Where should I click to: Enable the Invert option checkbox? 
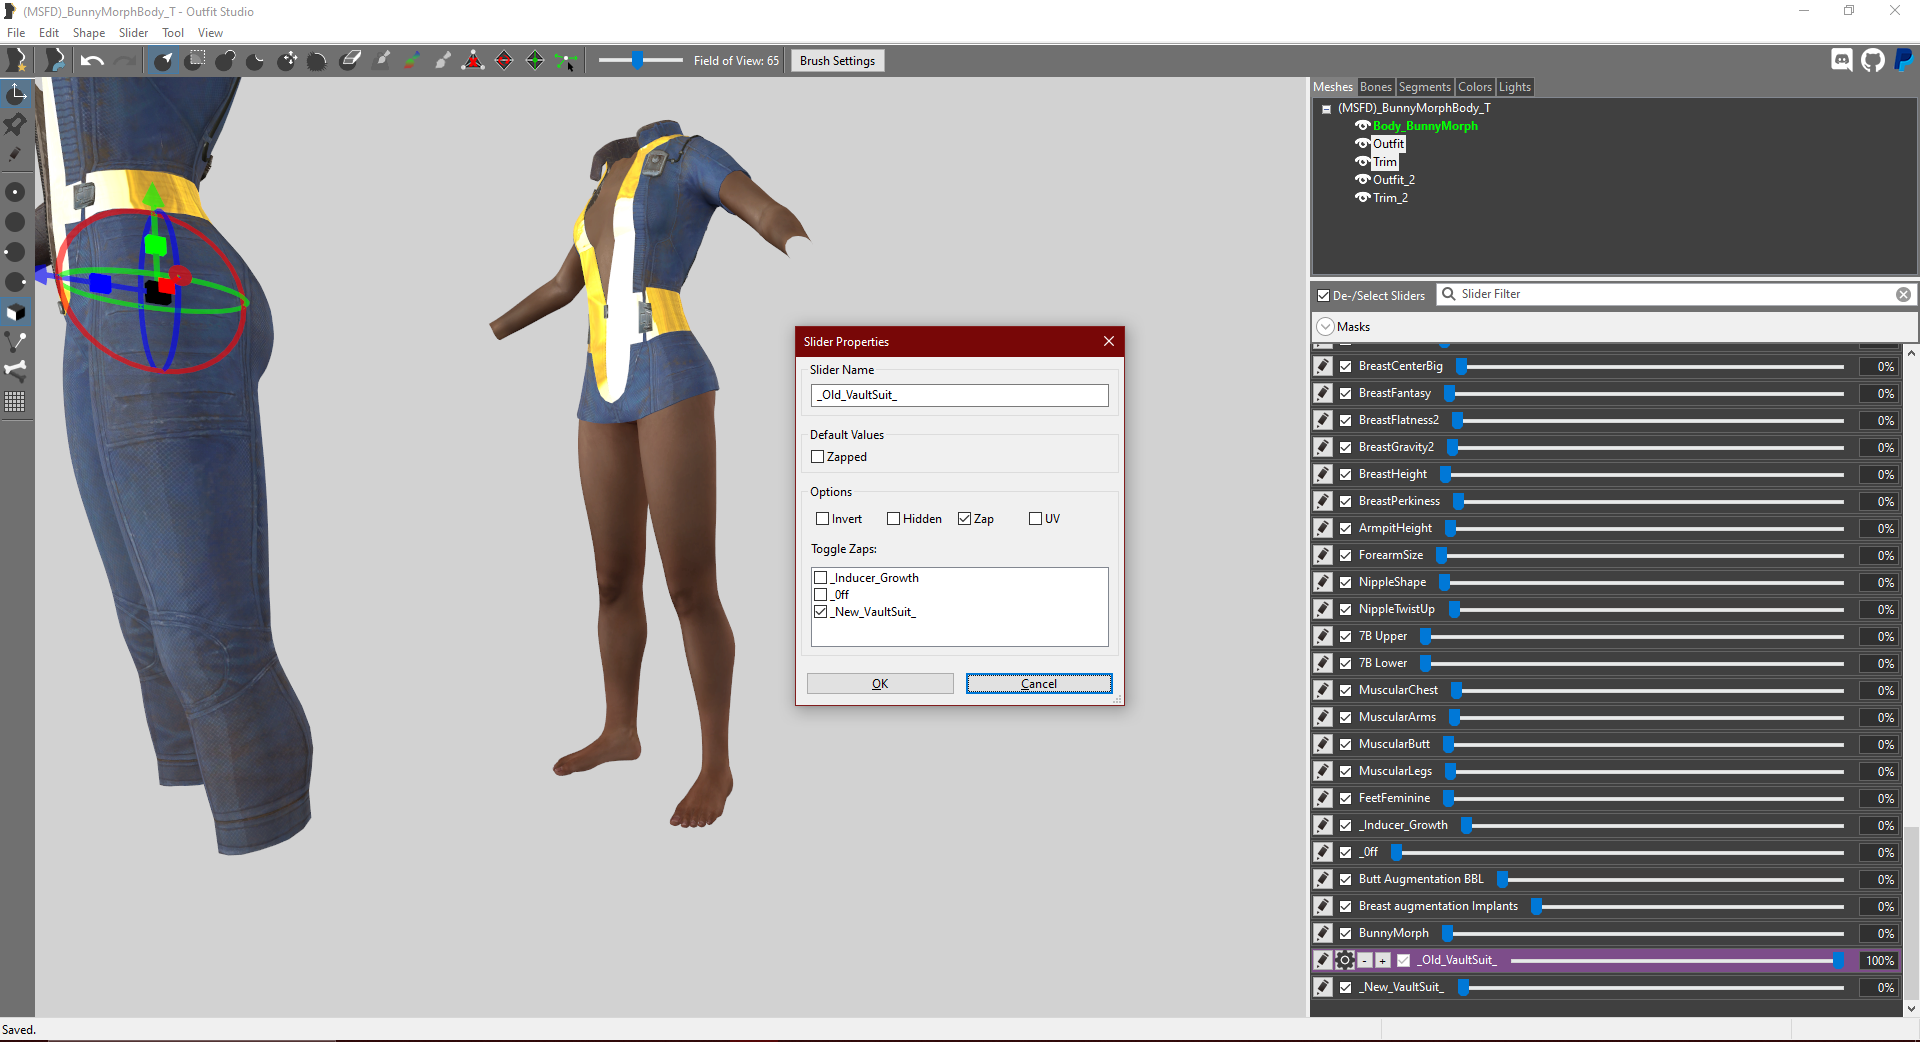823,519
